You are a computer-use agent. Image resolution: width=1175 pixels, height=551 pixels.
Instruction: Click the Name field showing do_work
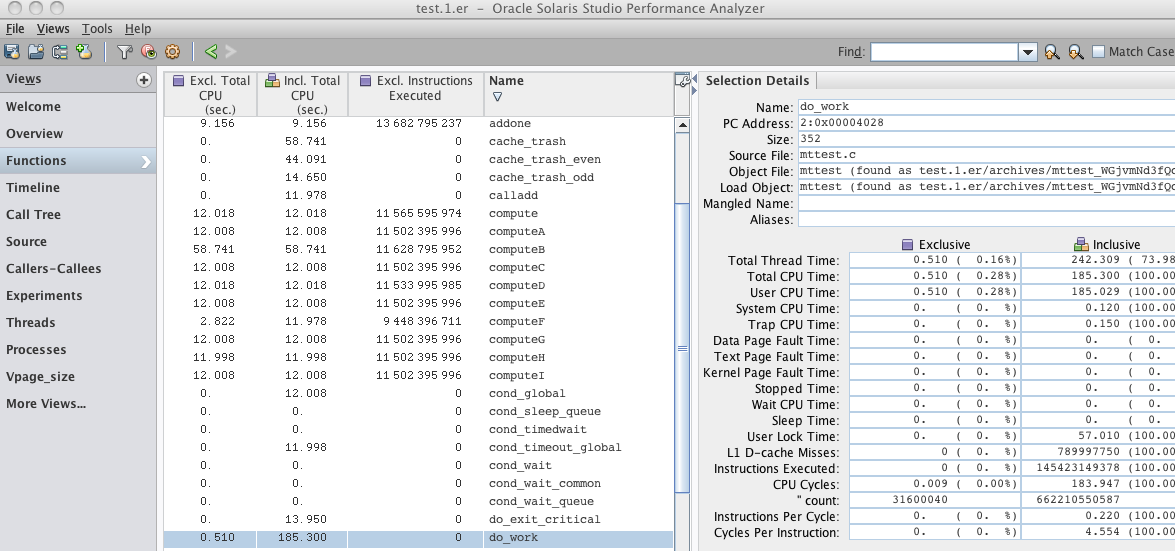click(986, 106)
